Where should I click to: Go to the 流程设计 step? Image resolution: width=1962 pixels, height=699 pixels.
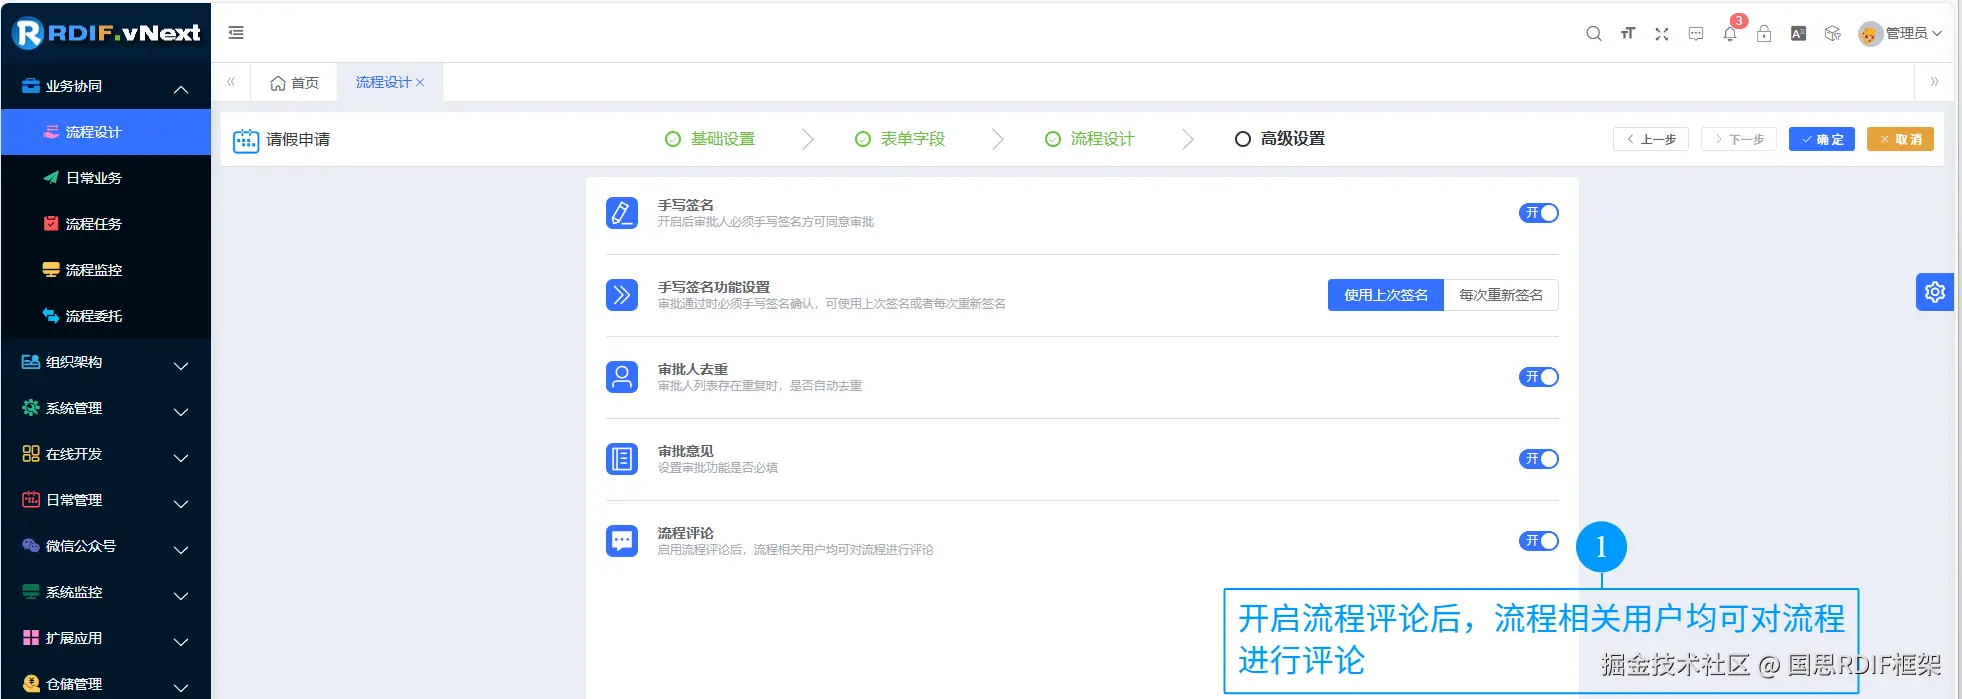click(1090, 139)
